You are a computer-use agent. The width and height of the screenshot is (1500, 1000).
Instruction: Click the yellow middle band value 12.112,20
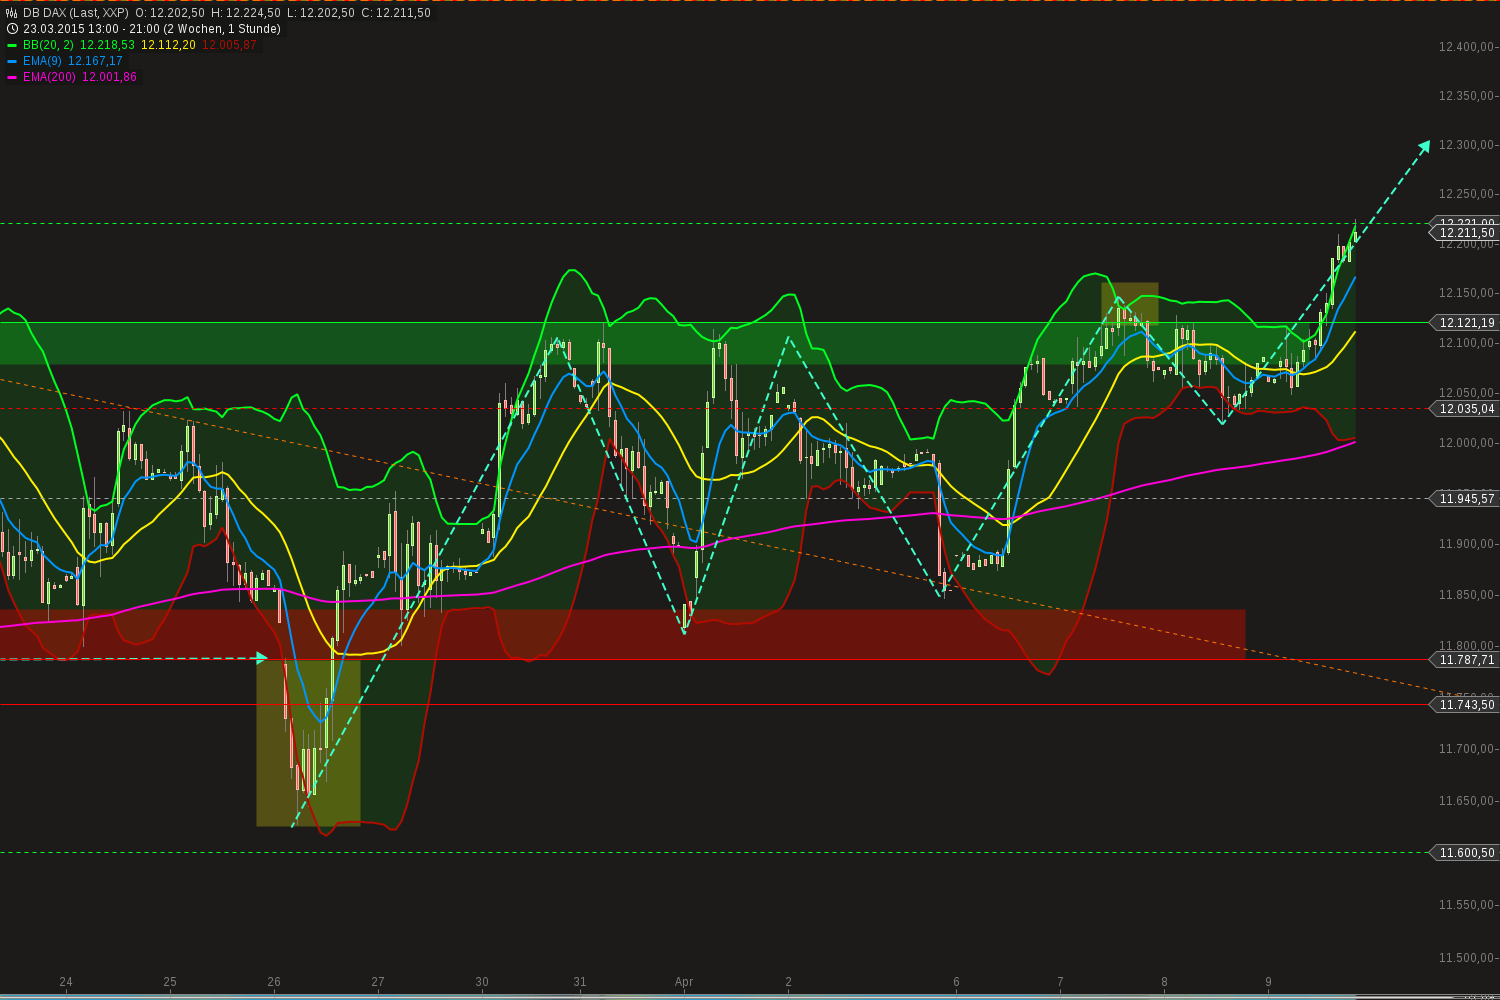pos(168,45)
